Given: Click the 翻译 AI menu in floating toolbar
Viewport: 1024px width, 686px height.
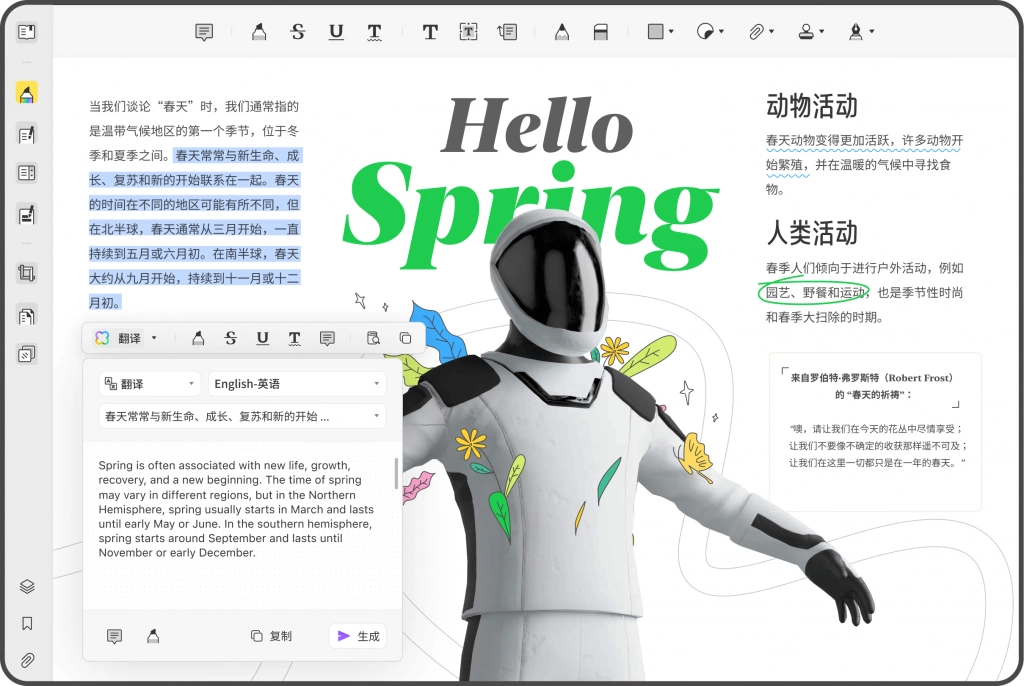Looking at the screenshot, I should point(126,338).
